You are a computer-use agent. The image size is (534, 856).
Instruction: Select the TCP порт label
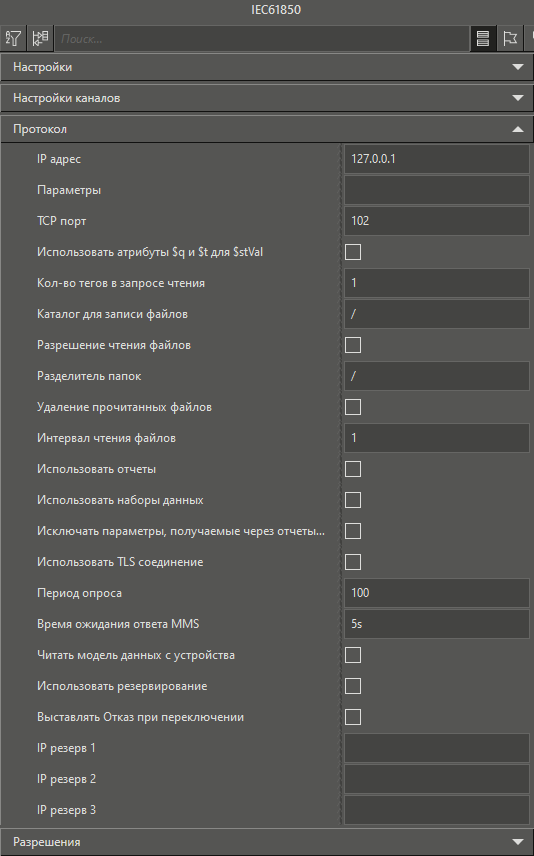[x=62, y=221]
